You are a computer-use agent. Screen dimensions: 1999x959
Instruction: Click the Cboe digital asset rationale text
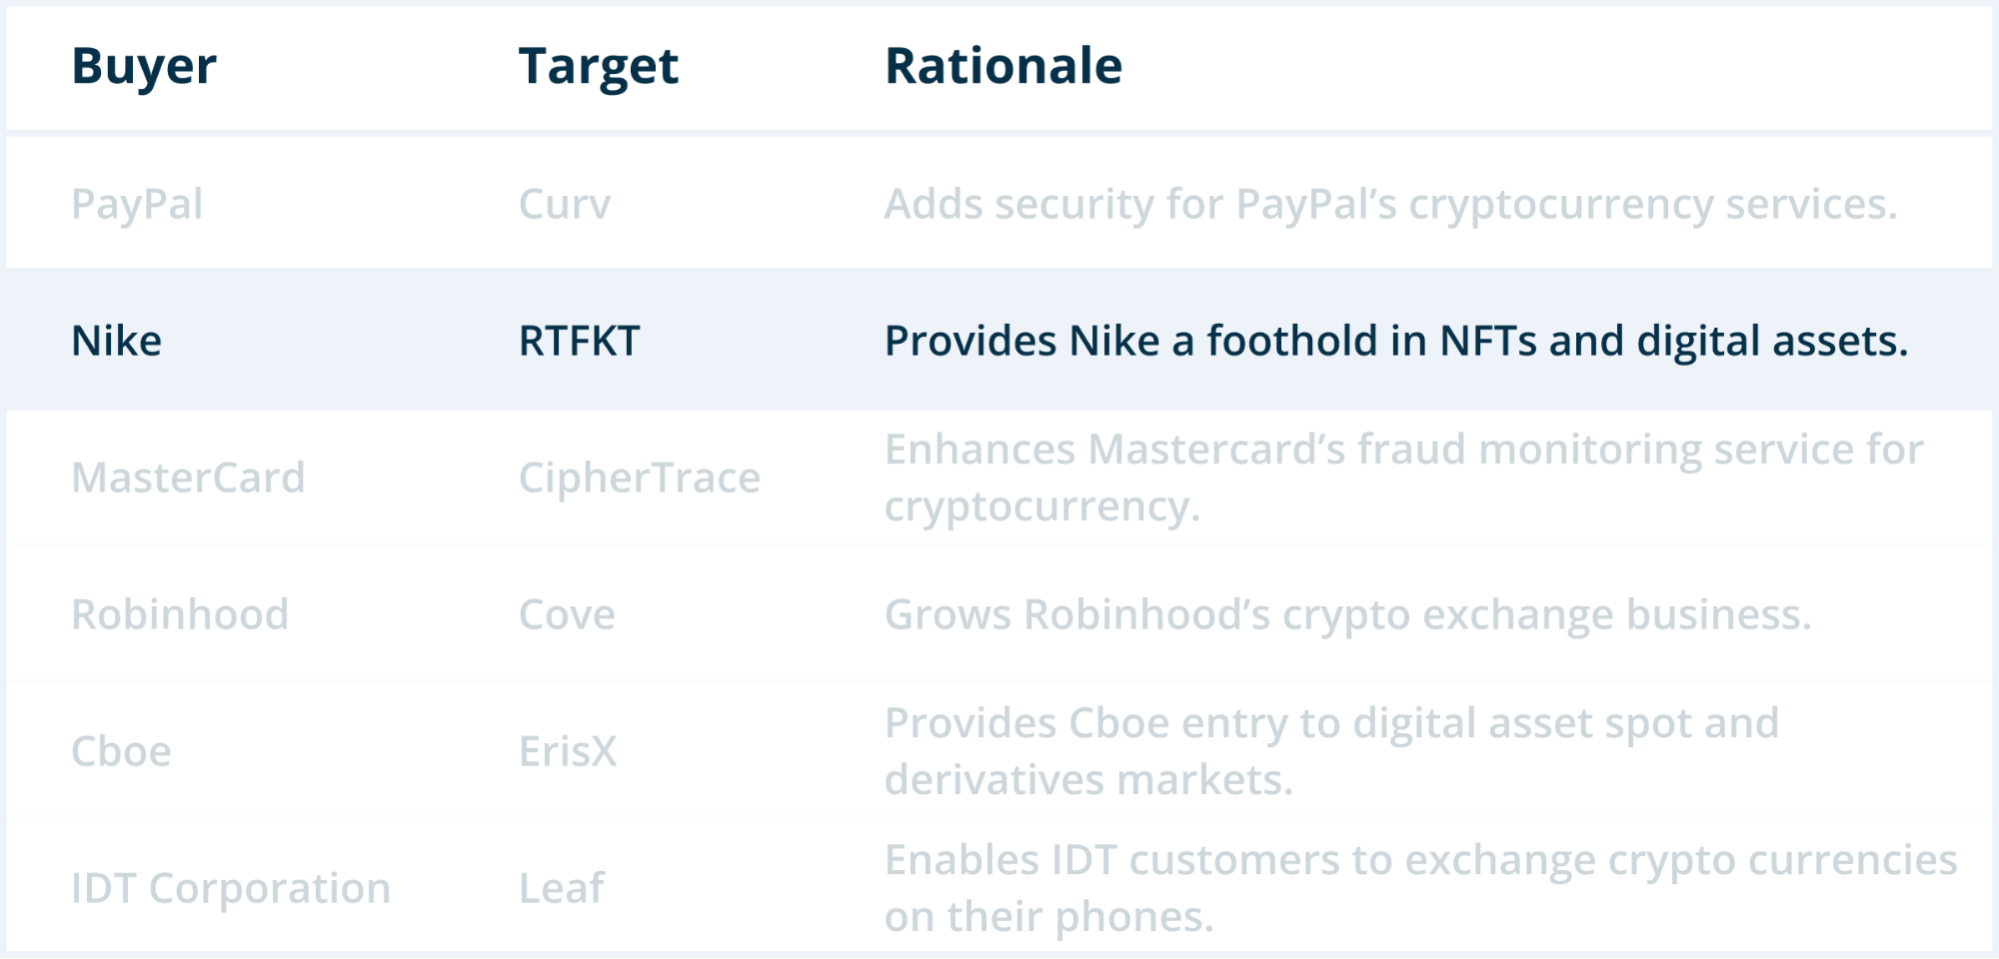[1331, 751]
